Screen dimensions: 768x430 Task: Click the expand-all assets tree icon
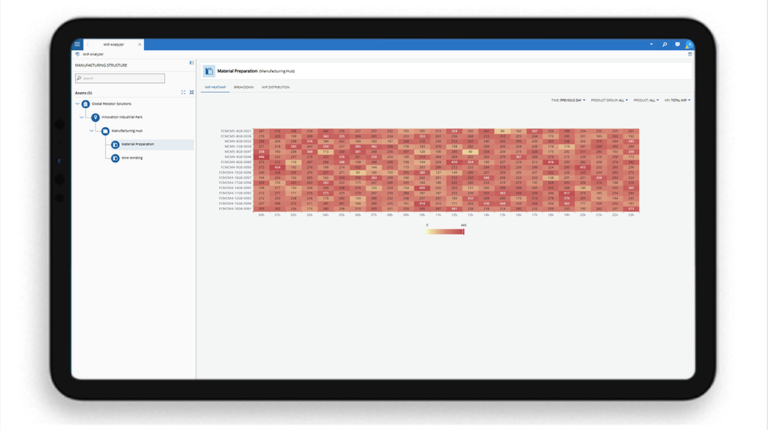coord(183,92)
